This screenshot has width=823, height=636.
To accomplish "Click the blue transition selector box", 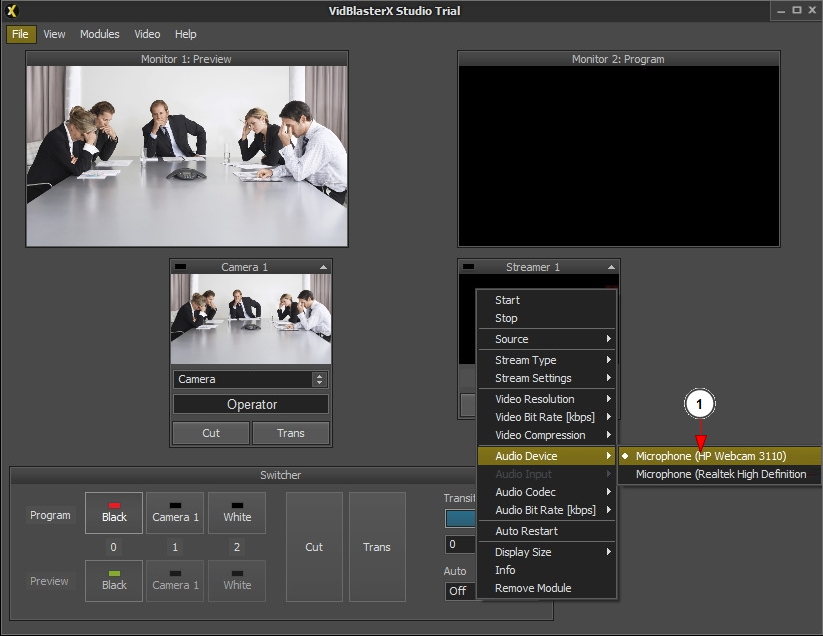I will pos(460,518).
